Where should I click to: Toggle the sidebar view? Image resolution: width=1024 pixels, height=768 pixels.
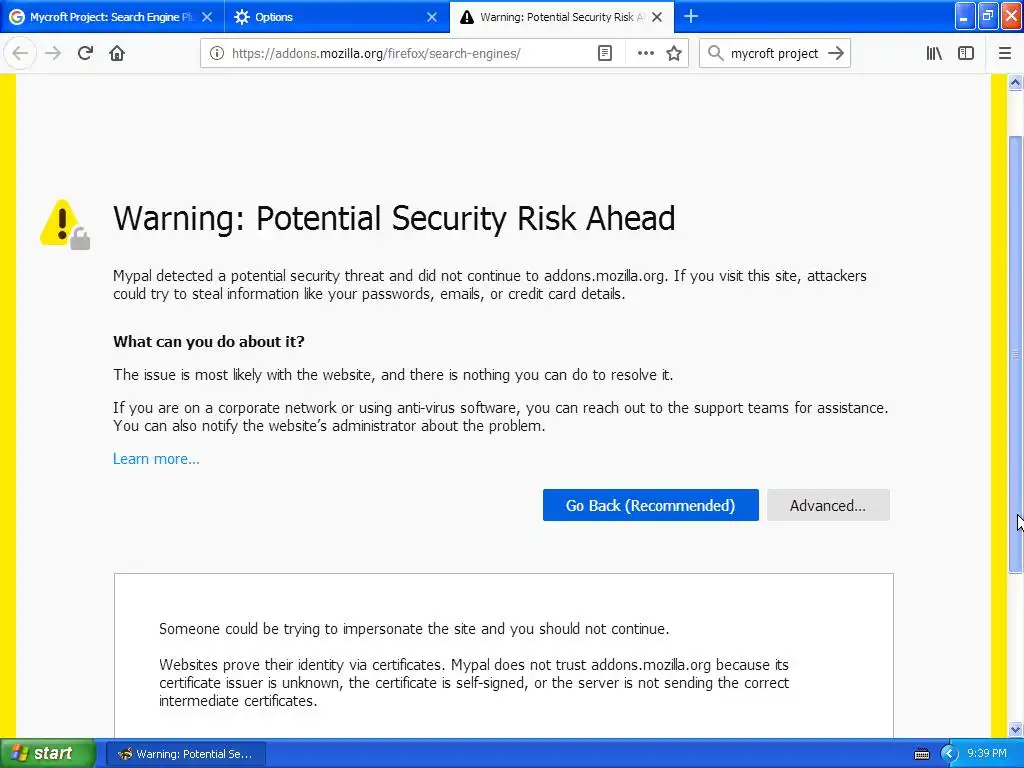point(966,53)
